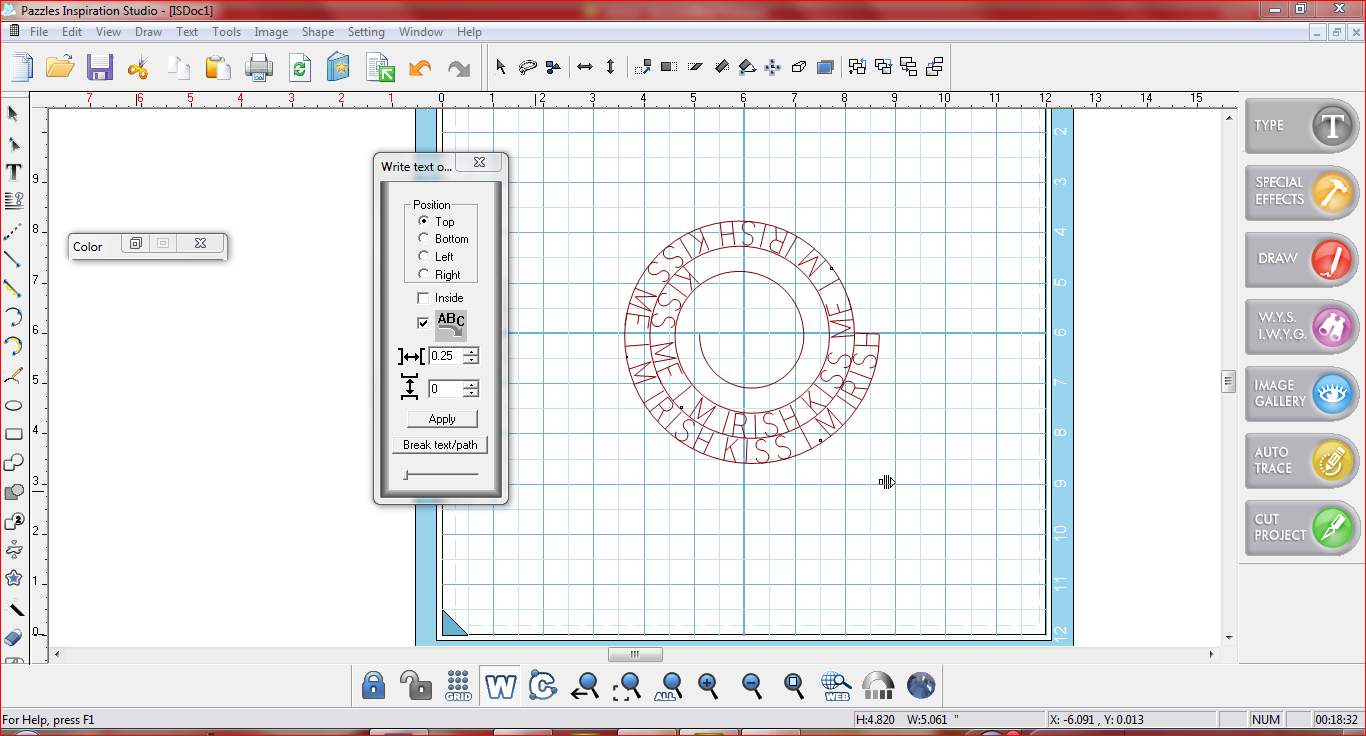Screen dimensions: 1366x736
Task: Decrease the vertical offset stepper
Action: [x=471, y=392]
